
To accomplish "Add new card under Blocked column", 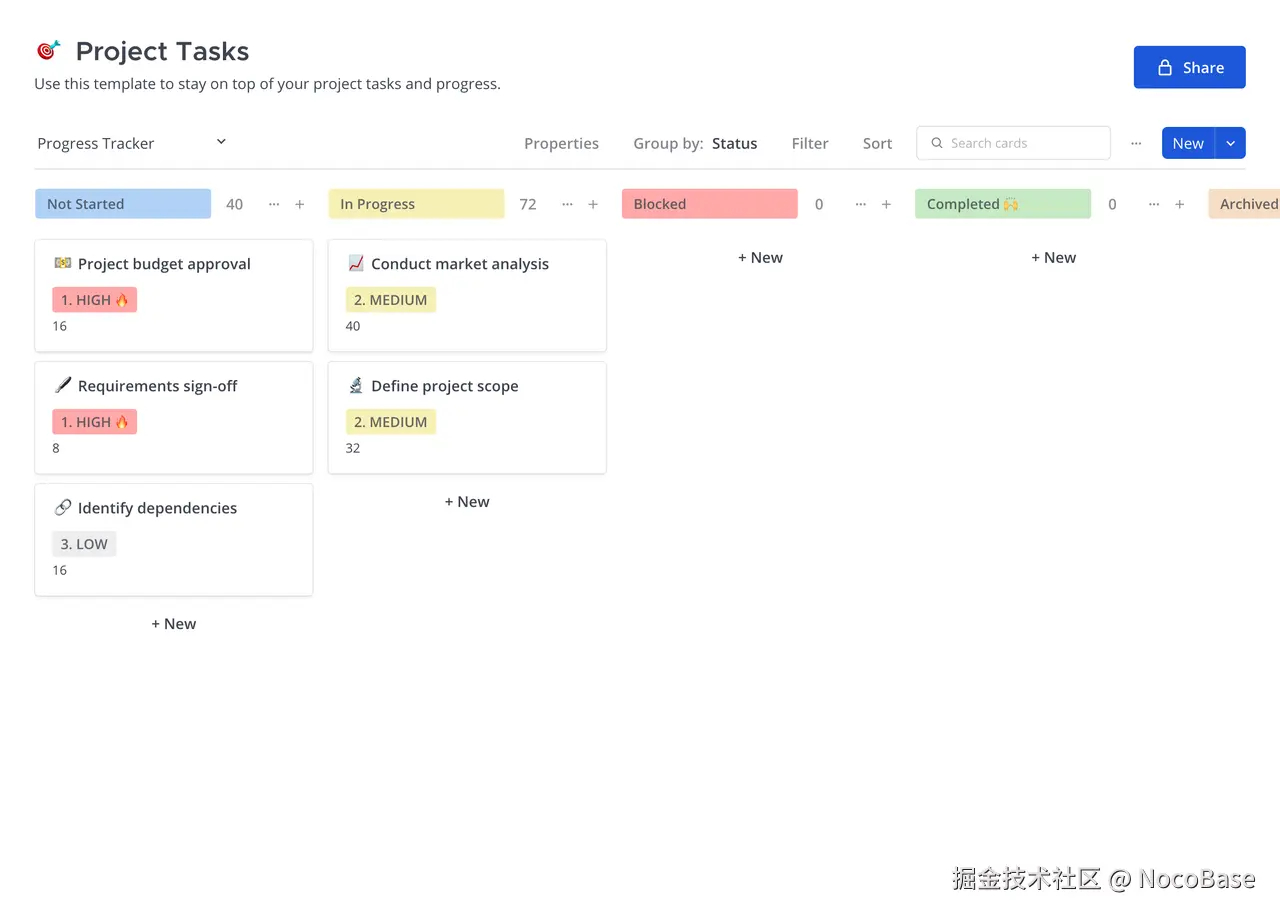I will click(x=760, y=257).
